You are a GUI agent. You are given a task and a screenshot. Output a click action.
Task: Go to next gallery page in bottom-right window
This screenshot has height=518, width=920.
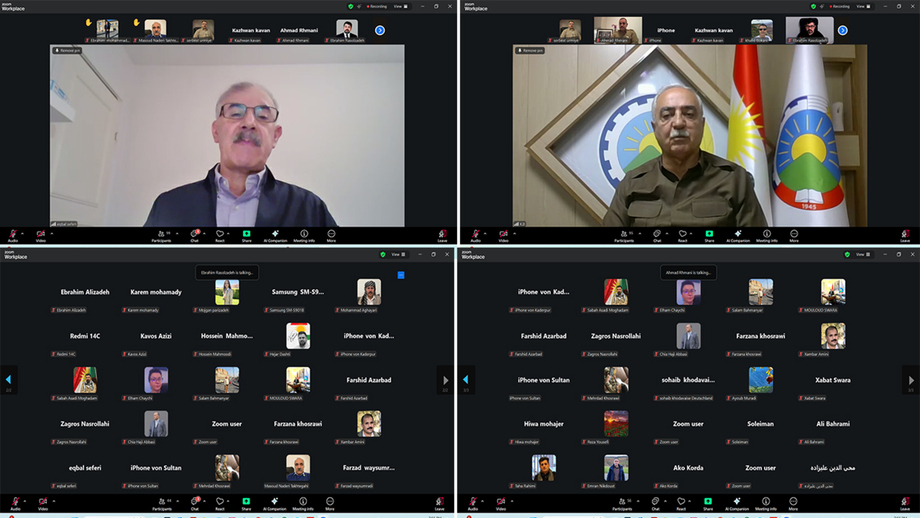(910, 380)
